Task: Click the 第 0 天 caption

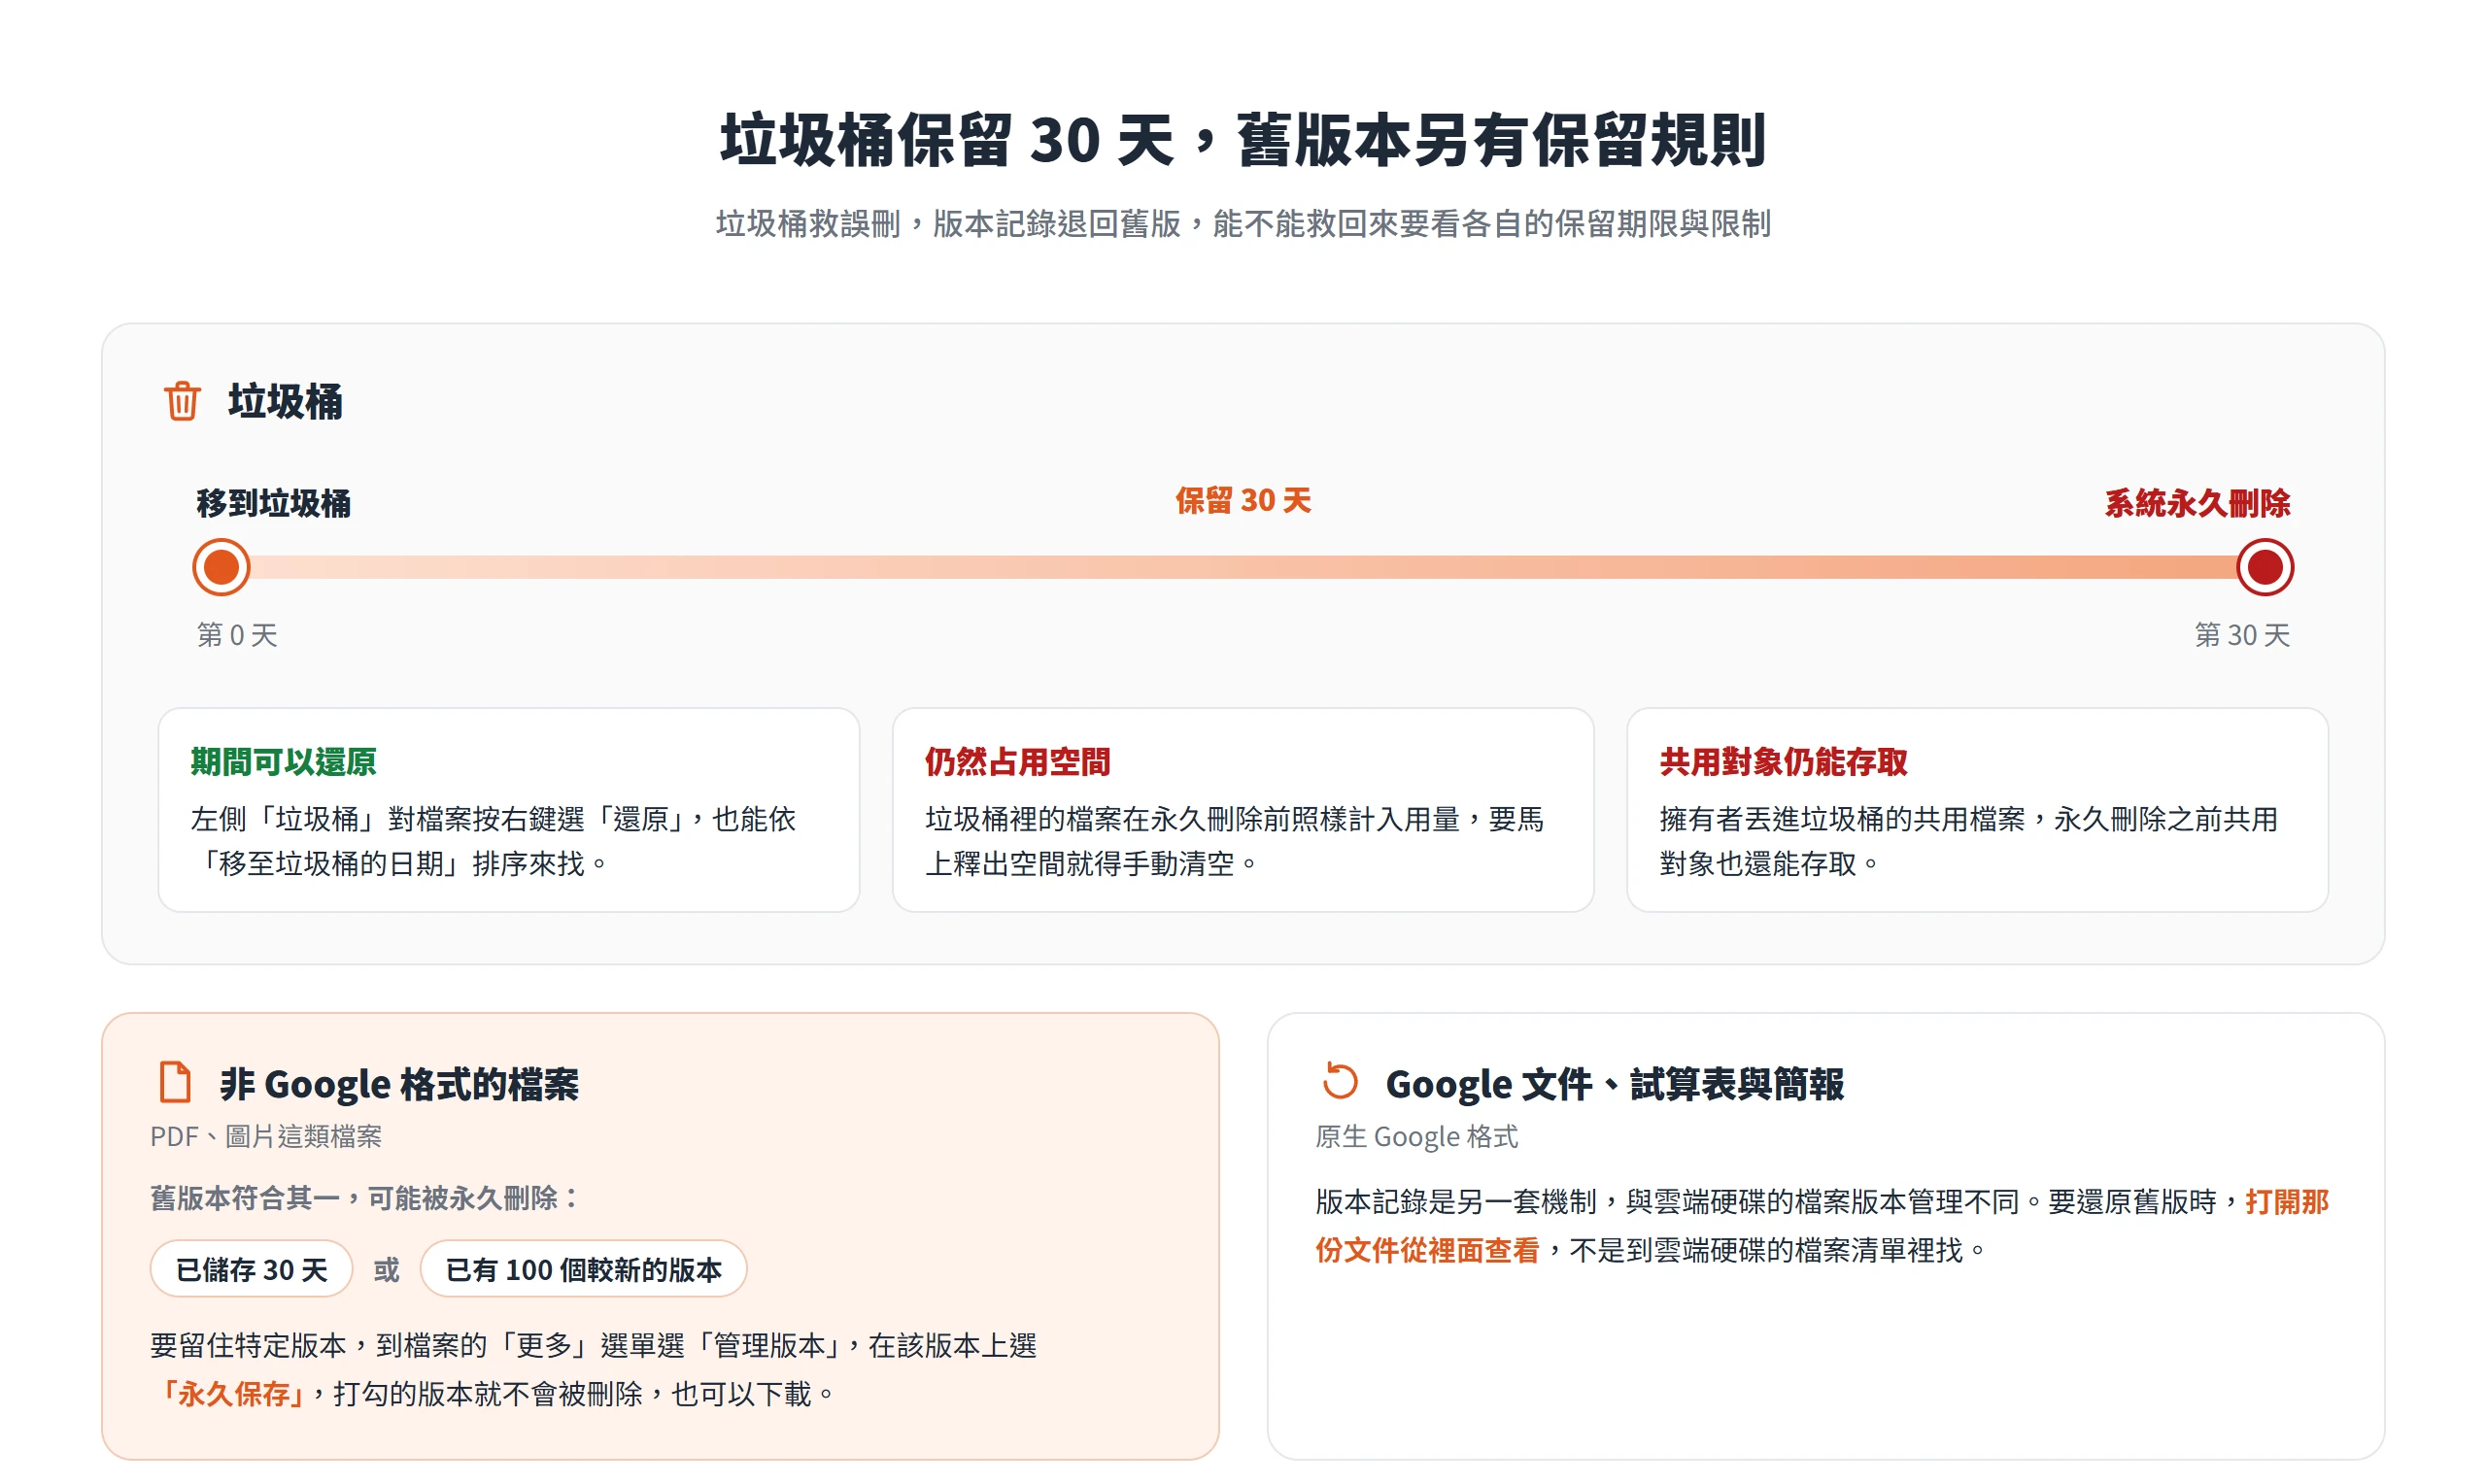Action: [x=236, y=634]
